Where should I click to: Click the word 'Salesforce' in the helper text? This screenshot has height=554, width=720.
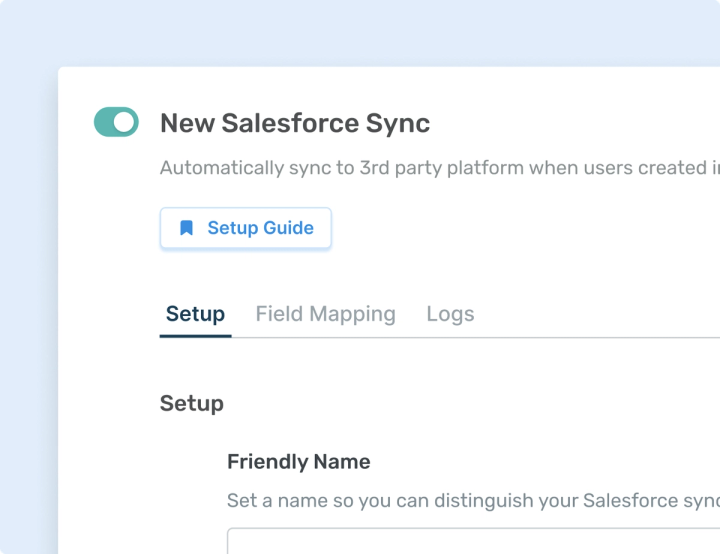[x=630, y=500]
